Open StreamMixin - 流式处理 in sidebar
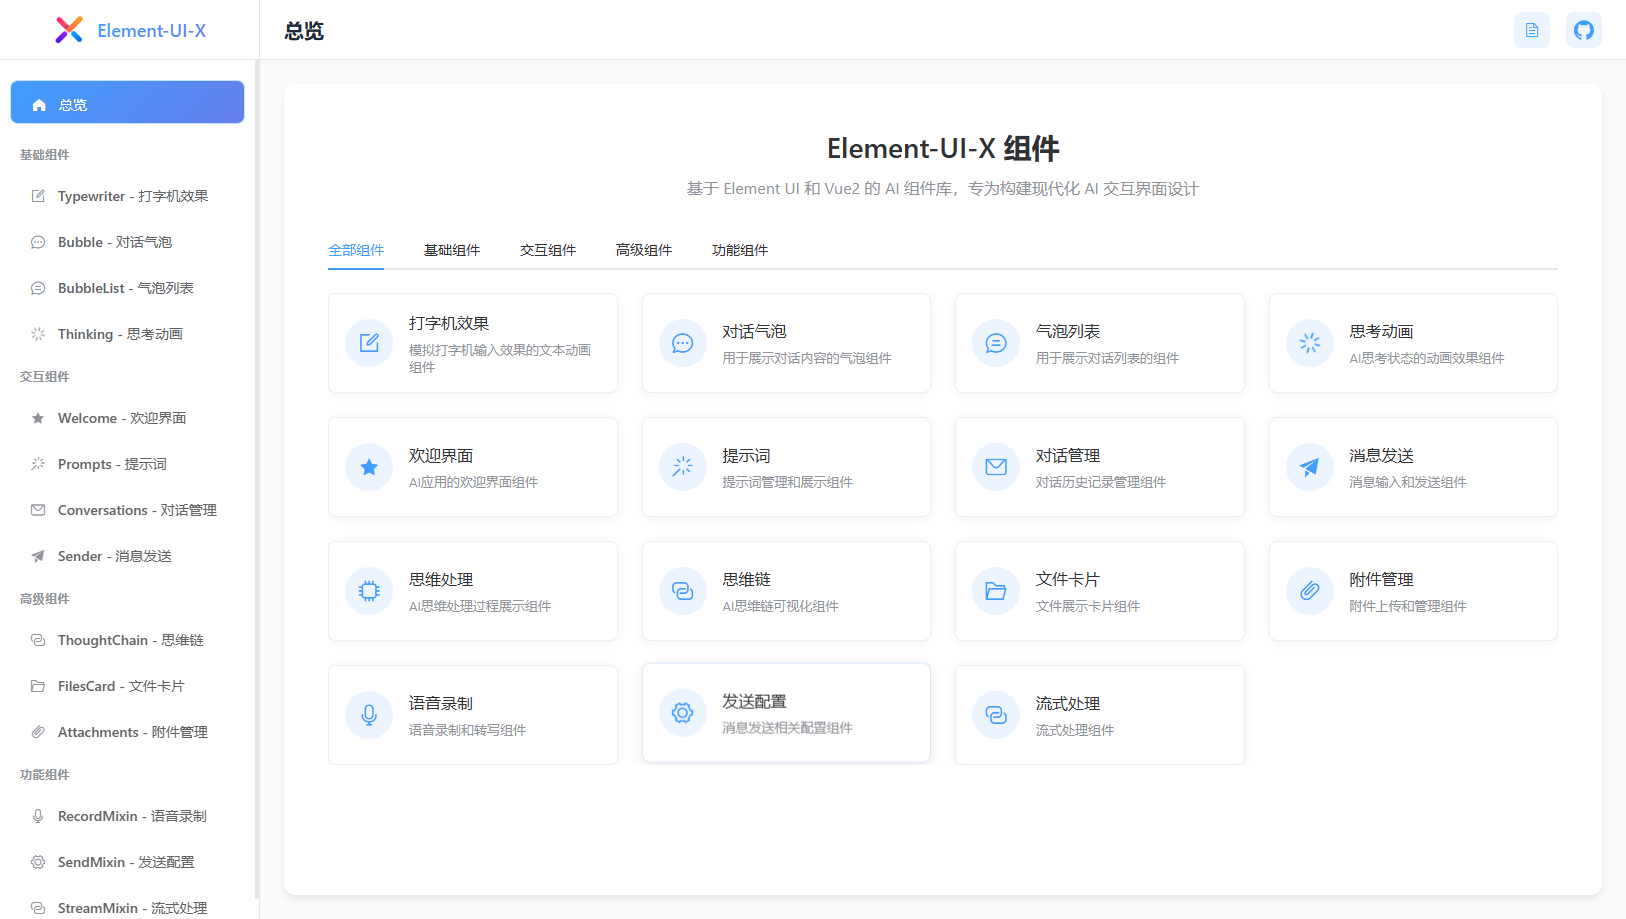Viewport: 1626px width, 919px height. click(x=127, y=908)
